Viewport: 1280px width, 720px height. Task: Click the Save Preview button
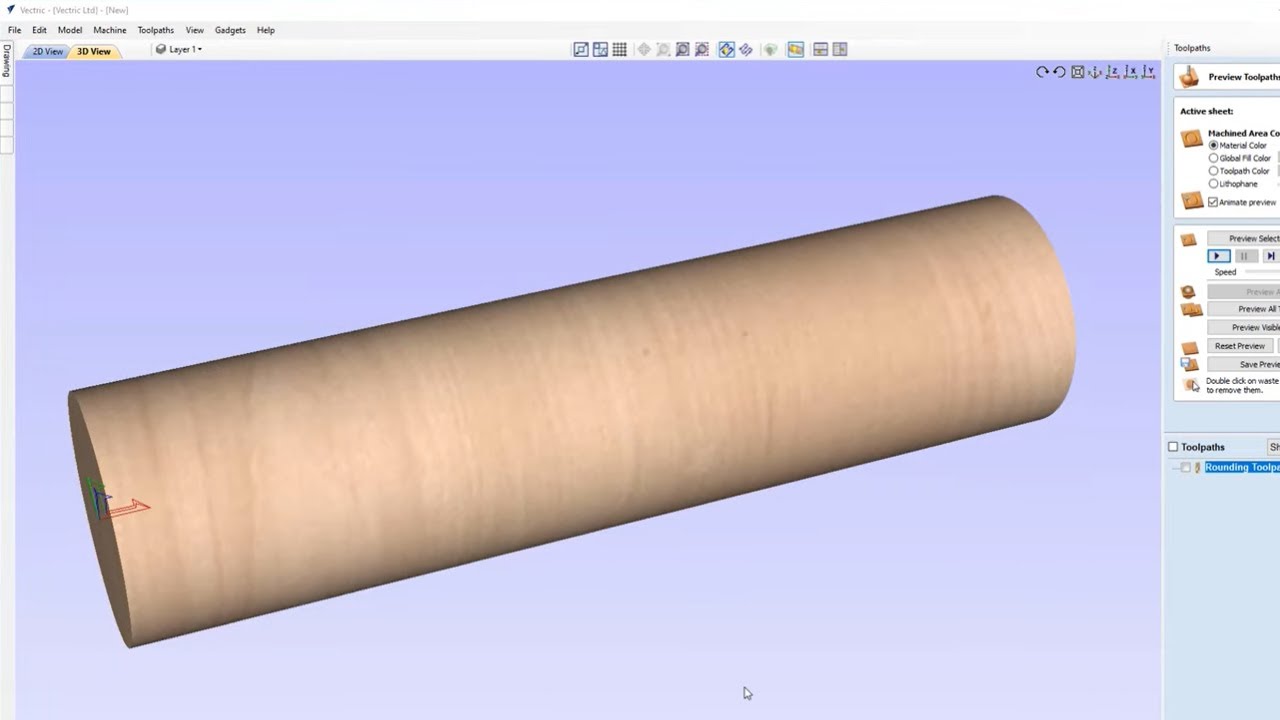click(x=1243, y=364)
